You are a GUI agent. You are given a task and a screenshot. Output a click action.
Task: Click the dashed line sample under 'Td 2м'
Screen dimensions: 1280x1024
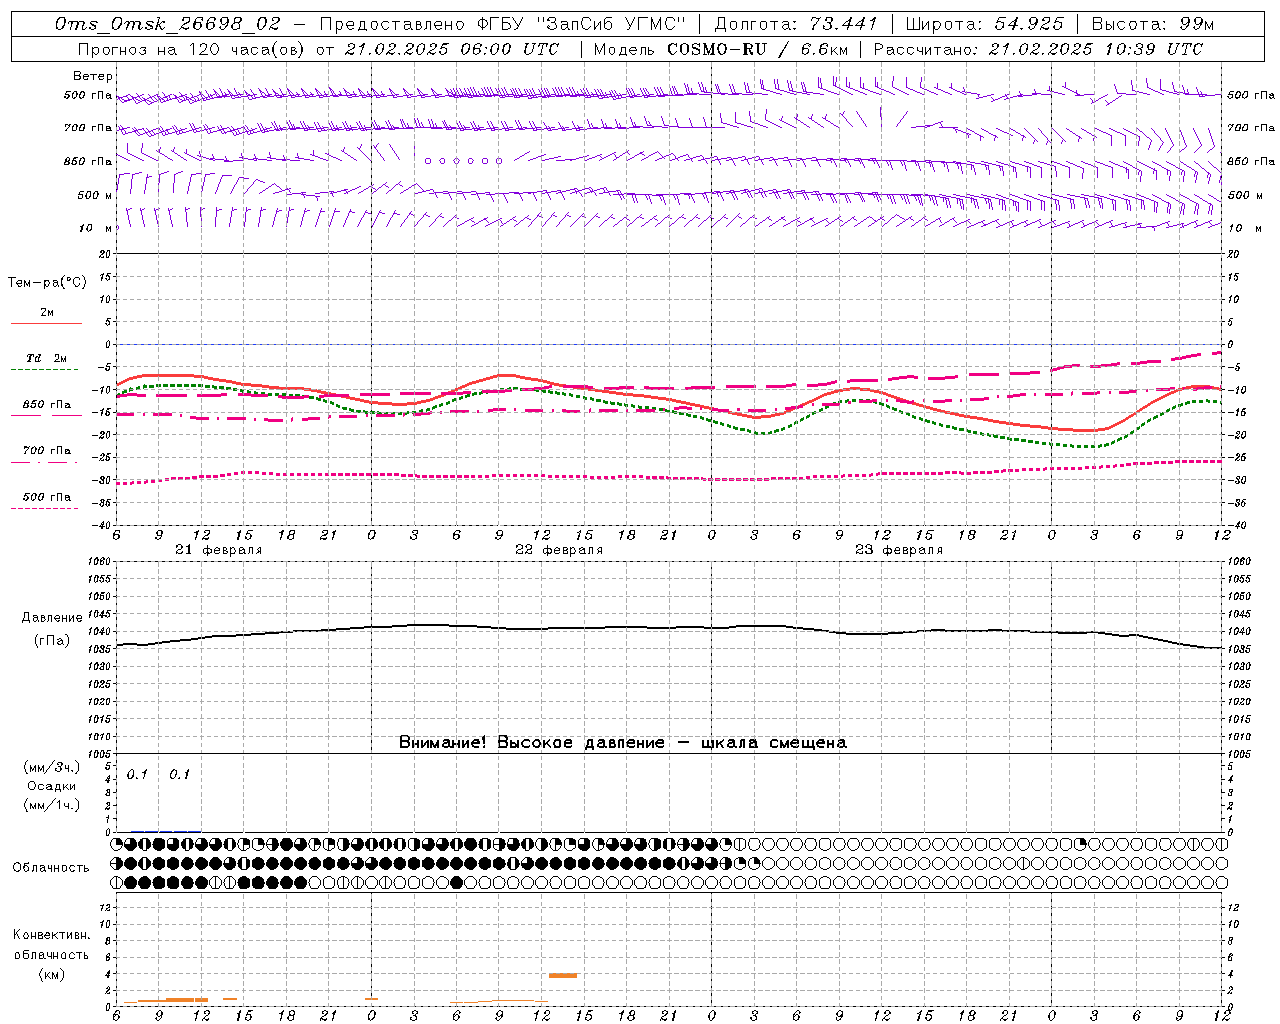click(45, 370)
